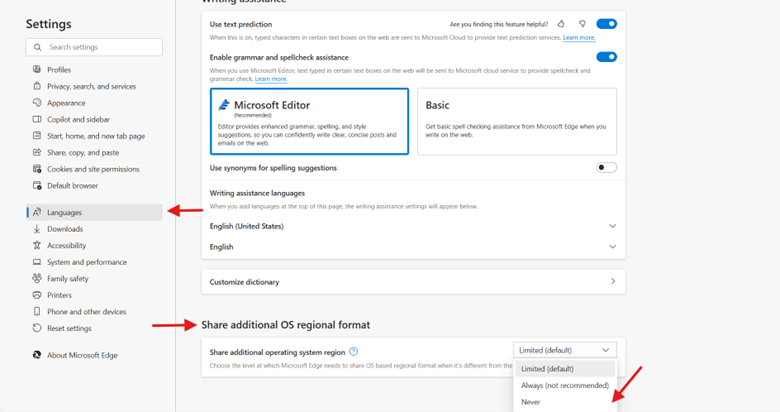
Task: Select Never from the dropdown list
Action: coord(530,402)
